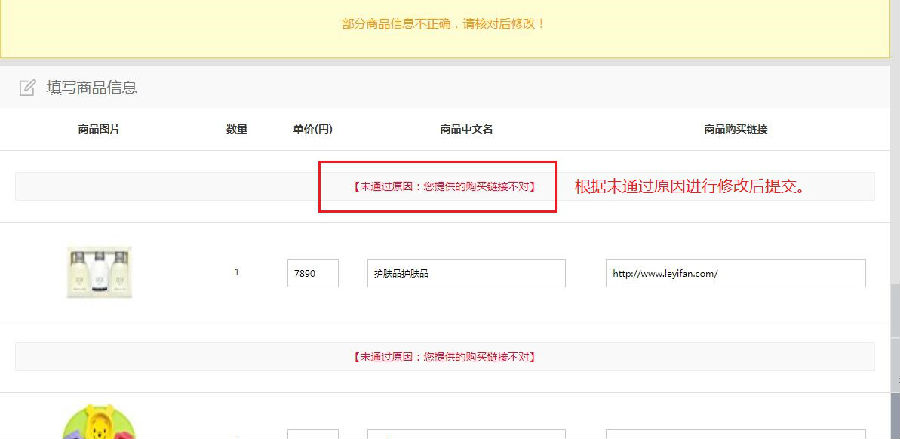Click the red instruction text 根据未通过原因进行修改后提交

pos(690,186)
